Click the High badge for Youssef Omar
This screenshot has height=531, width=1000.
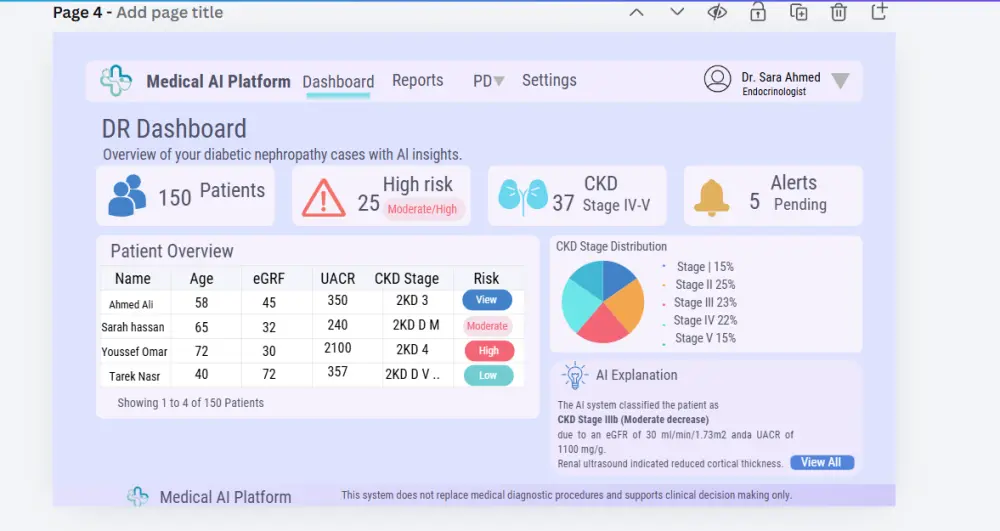pos(489,351)
